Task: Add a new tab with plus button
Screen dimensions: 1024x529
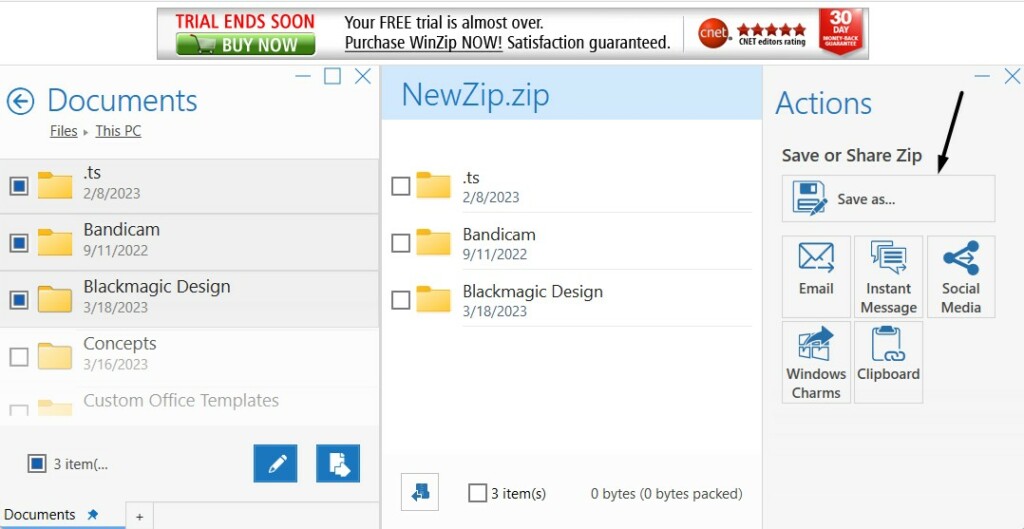Action: [139, 516]
